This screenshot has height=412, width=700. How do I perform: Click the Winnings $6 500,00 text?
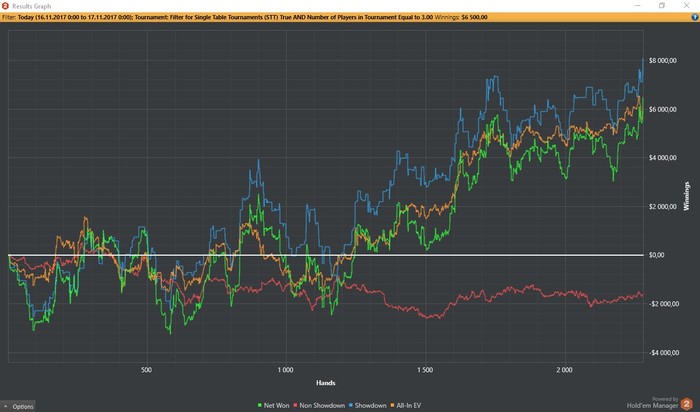(x=461, y=17)
